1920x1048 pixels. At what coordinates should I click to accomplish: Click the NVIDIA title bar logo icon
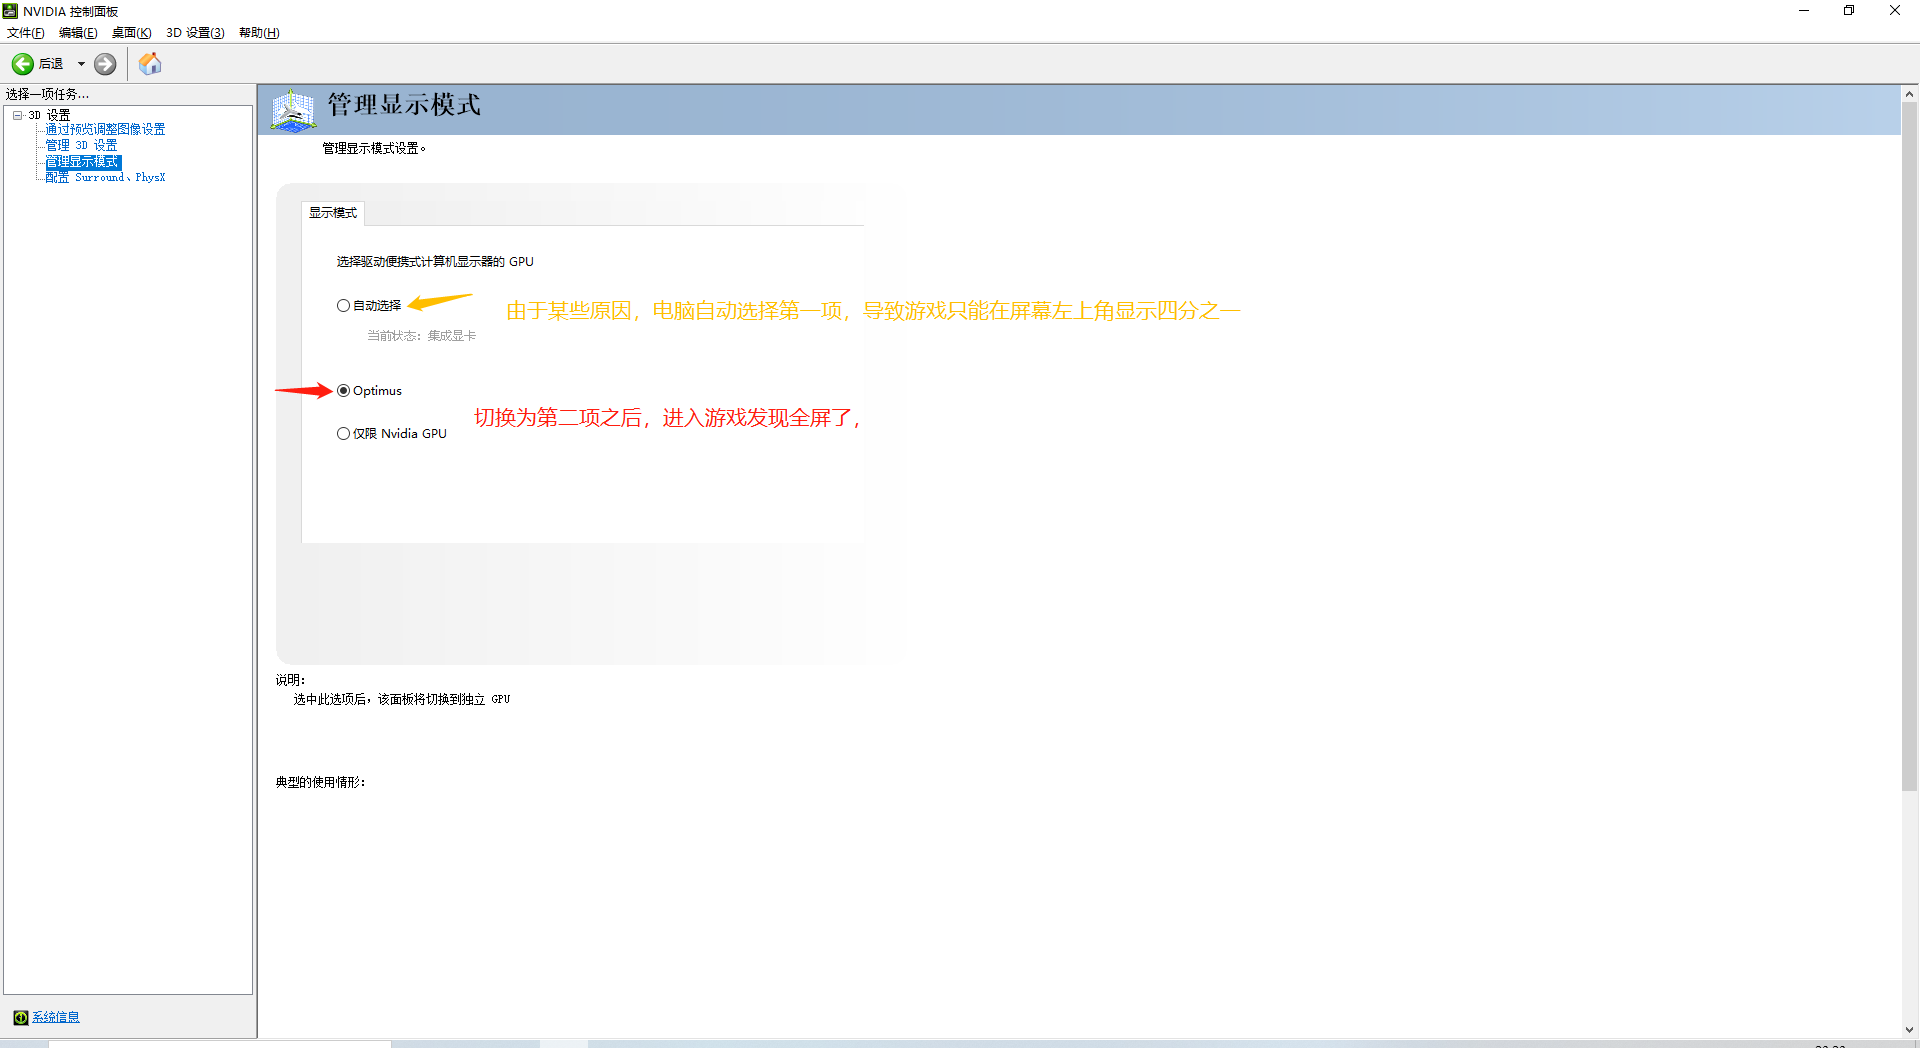(10, 11)
